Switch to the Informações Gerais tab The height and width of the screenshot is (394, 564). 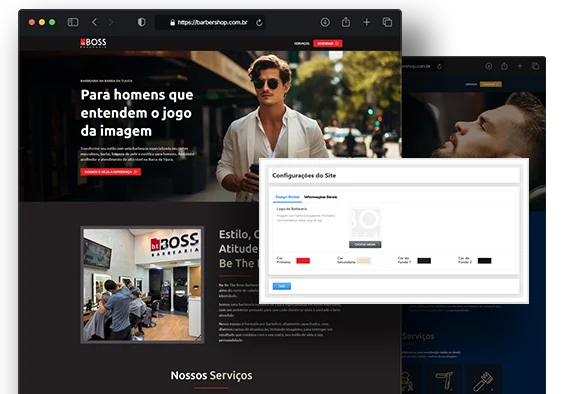pyautogui.click(x=320, y=197)
